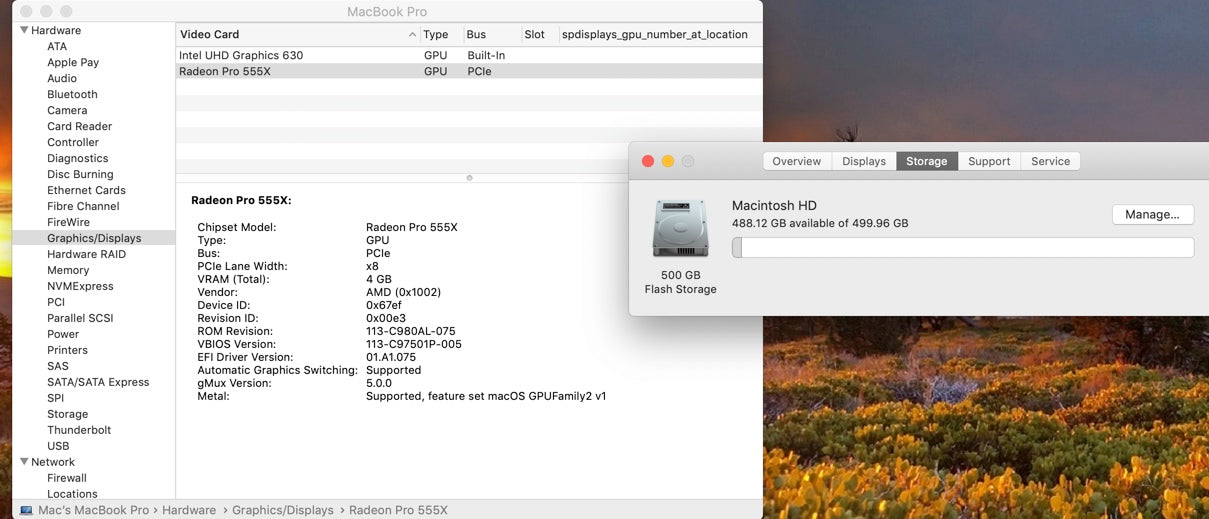This screenshot has width=1209, height=519.
Task: Switch to the Overview tab
Action: (x=796, y=161)
